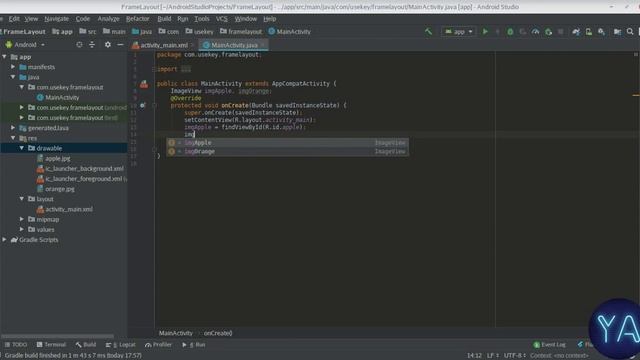Open the app run configuration dropdown
Screen dimensions: 640x360
pyautogui.click(x=458, y=31)
